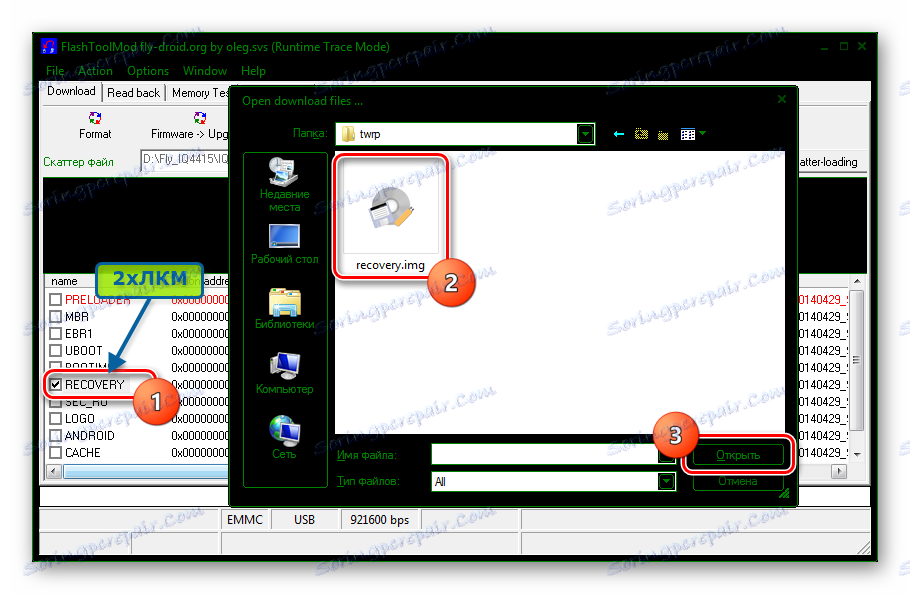Image resolution: width=910 pixels, height=594 pixels.
Task: Open the Views menu dropdown arrow
Action: [704, 132]
